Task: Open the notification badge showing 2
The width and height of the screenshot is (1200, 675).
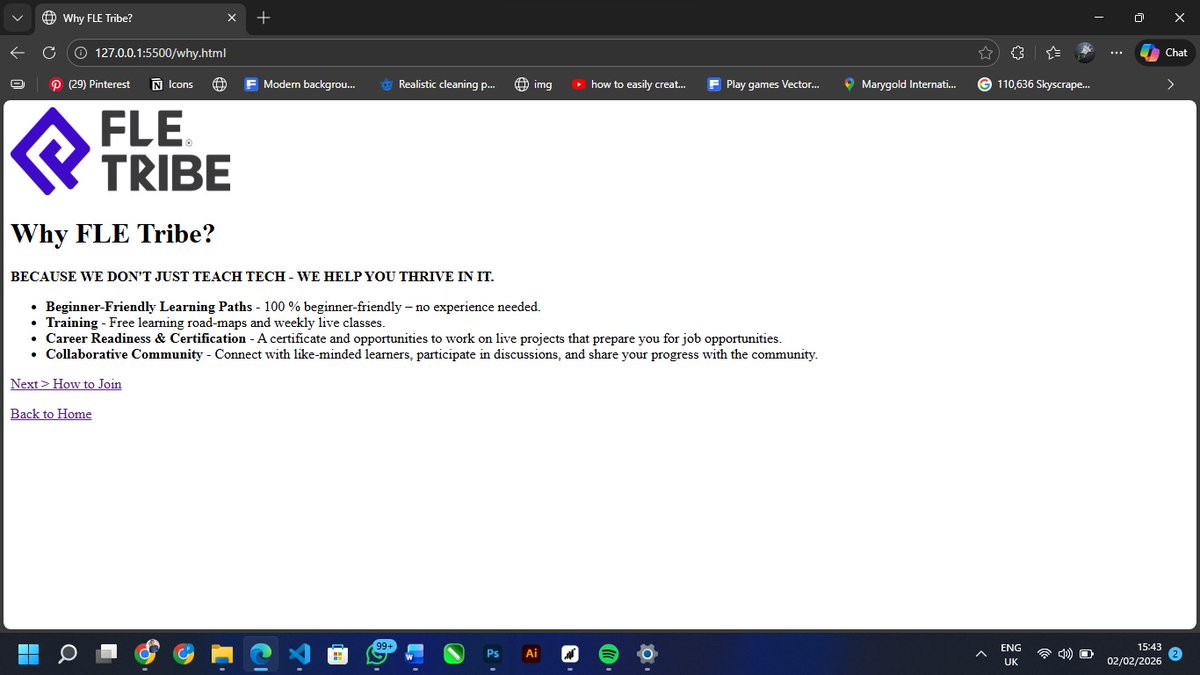Action: tap(1176, 653)
